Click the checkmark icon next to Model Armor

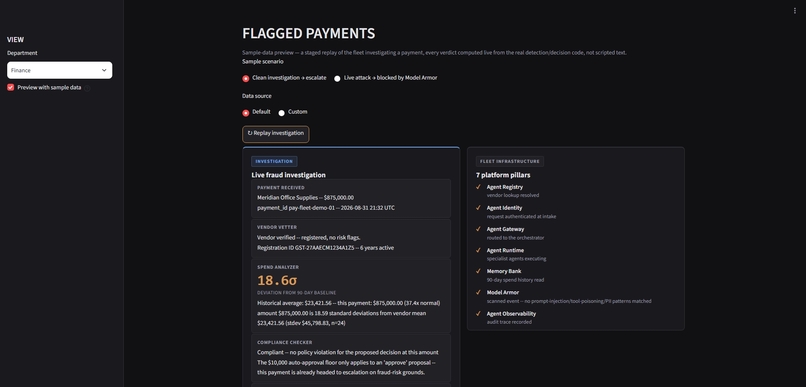pyautogui.click(x=478, y=292)
